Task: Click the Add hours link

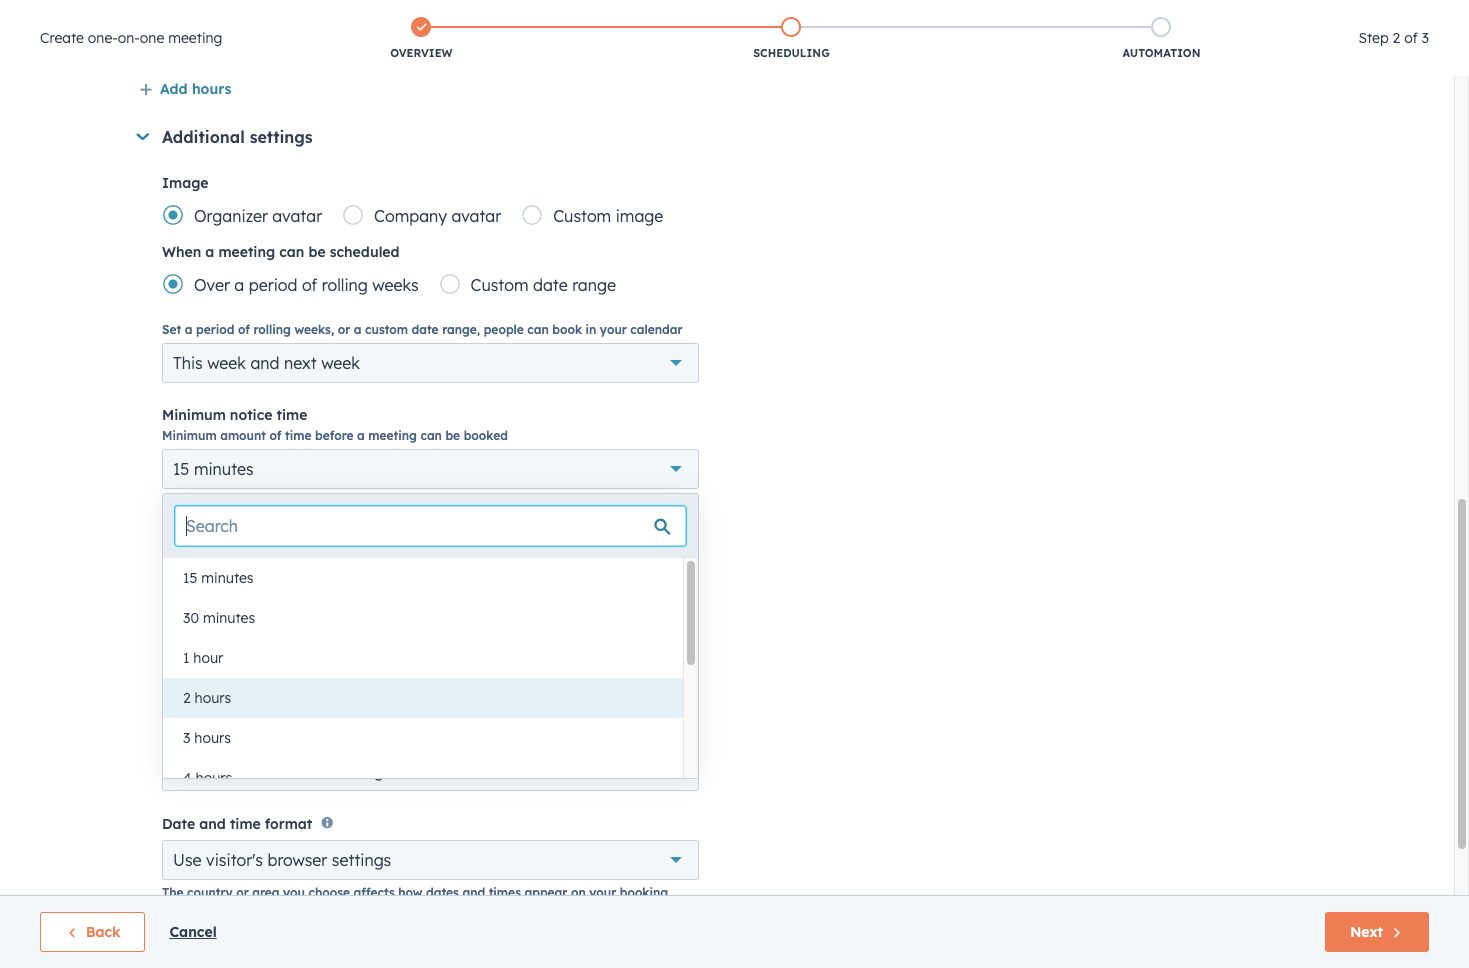Action: coord(195,89)
